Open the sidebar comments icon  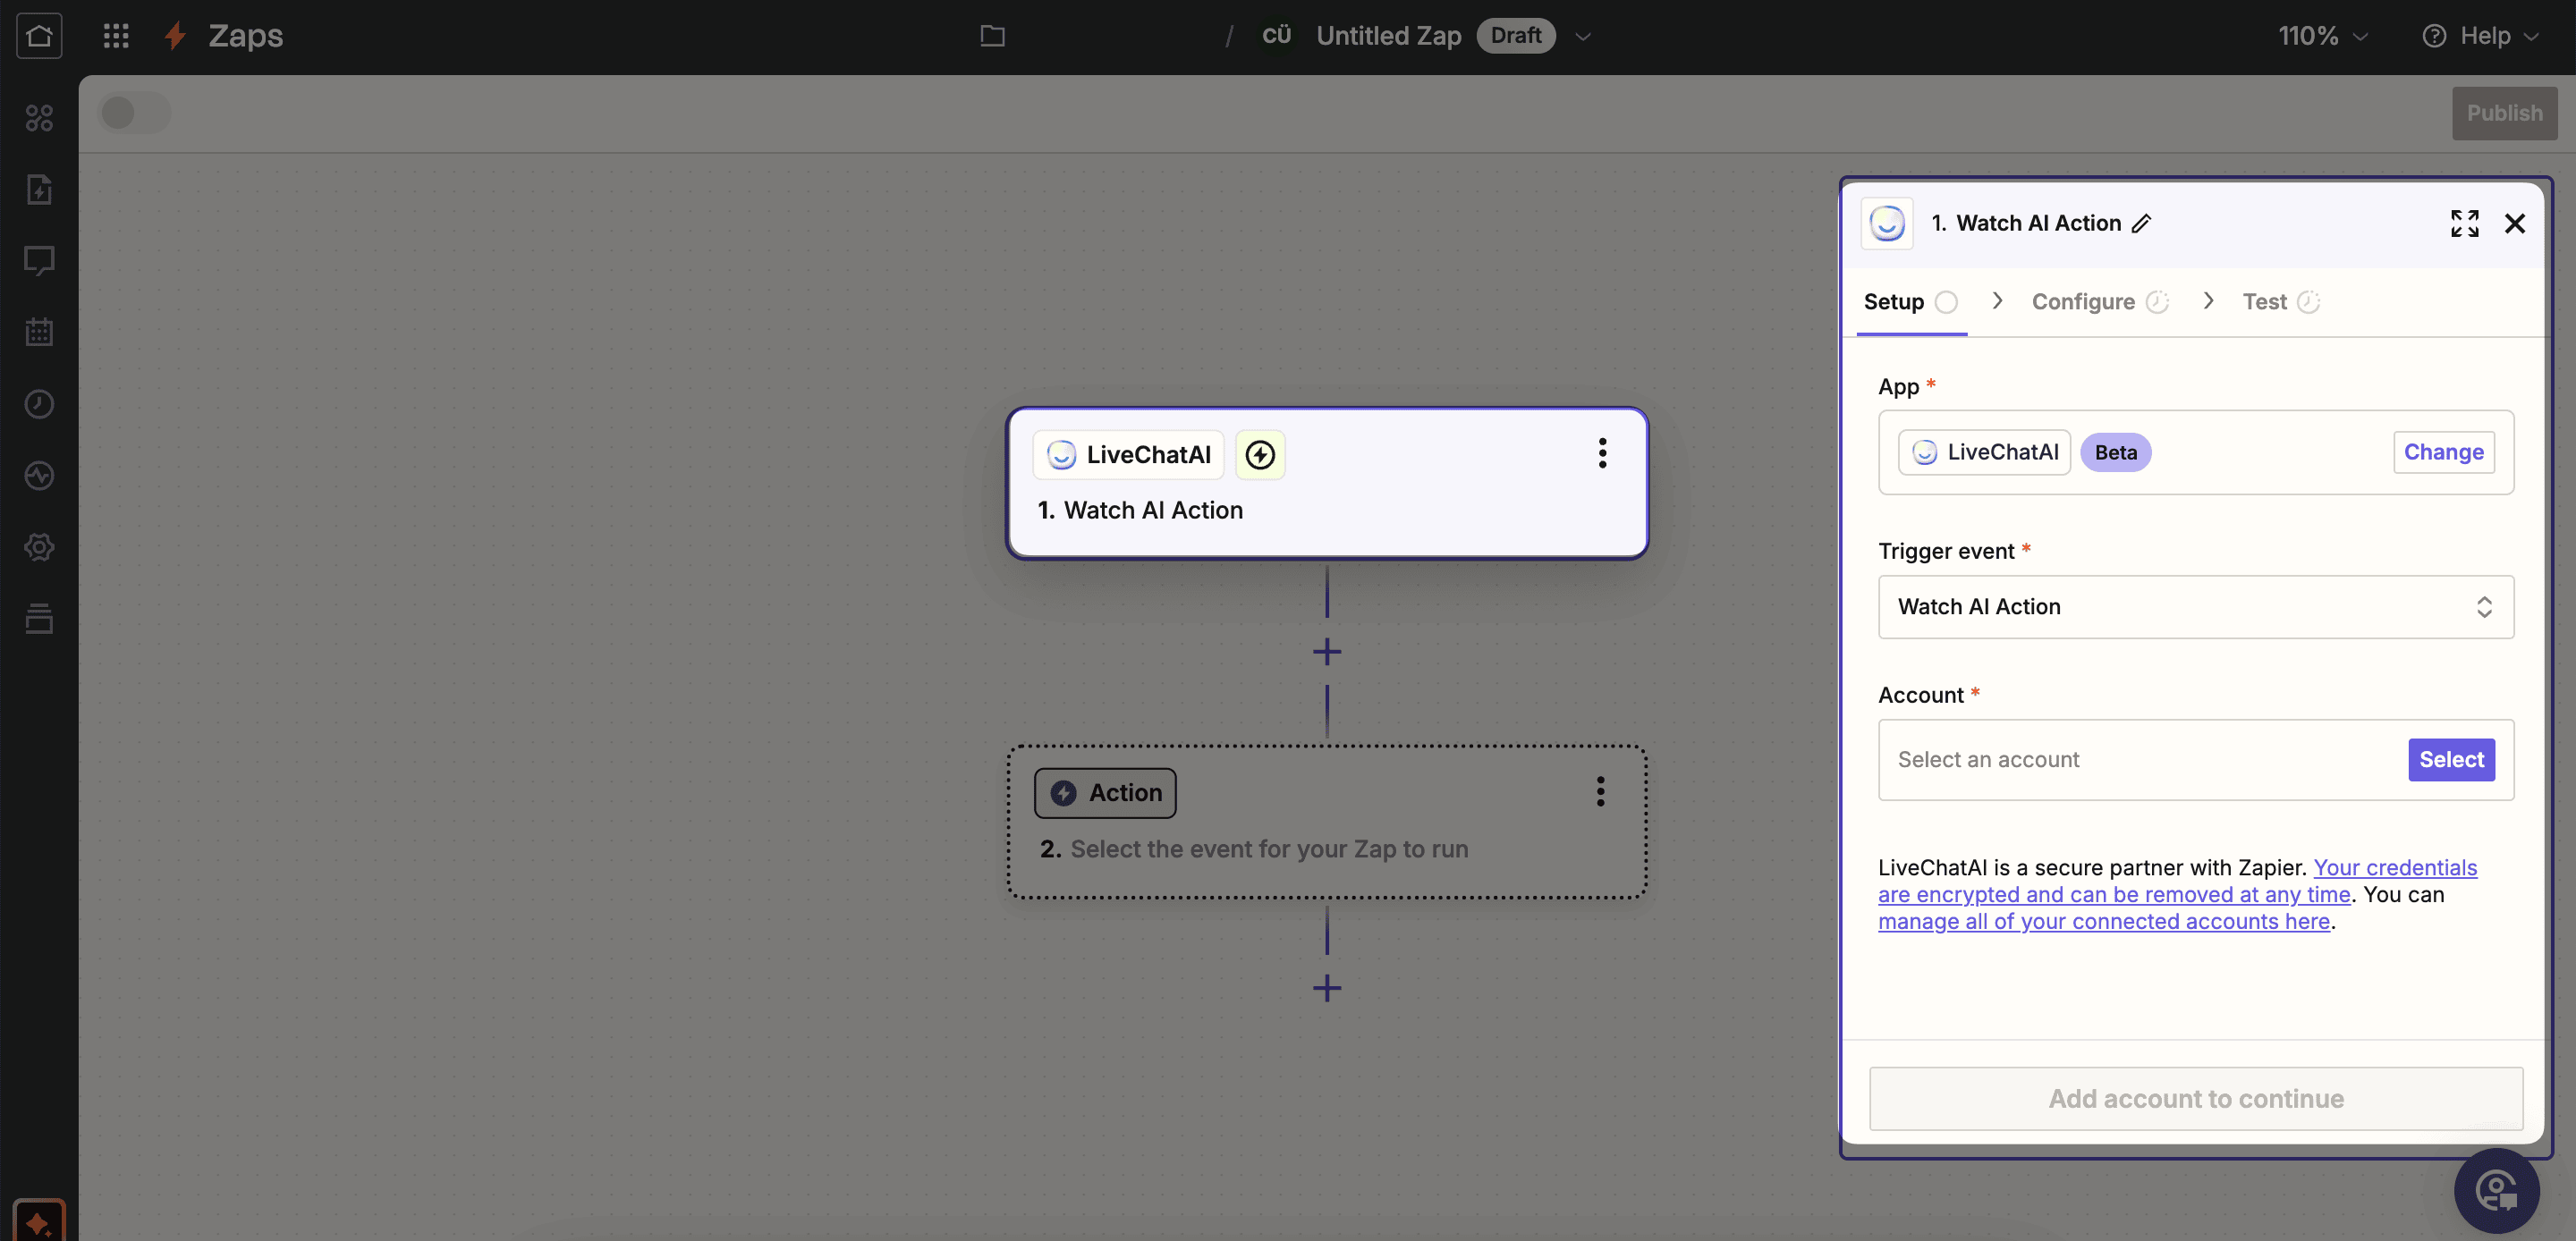tap(39, 261)
